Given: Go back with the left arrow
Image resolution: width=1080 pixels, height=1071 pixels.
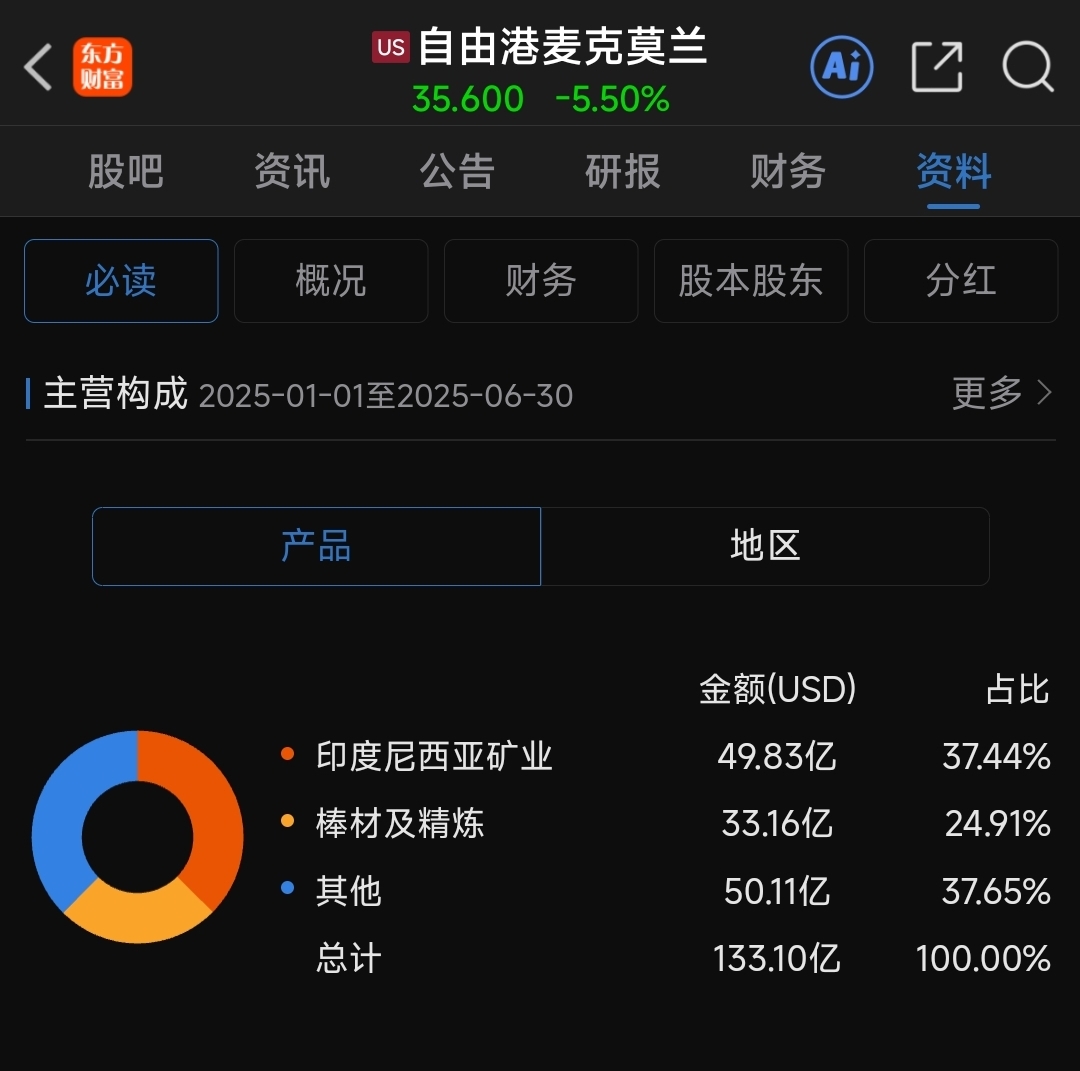Looking at the screenshot, I should point(38,67).
